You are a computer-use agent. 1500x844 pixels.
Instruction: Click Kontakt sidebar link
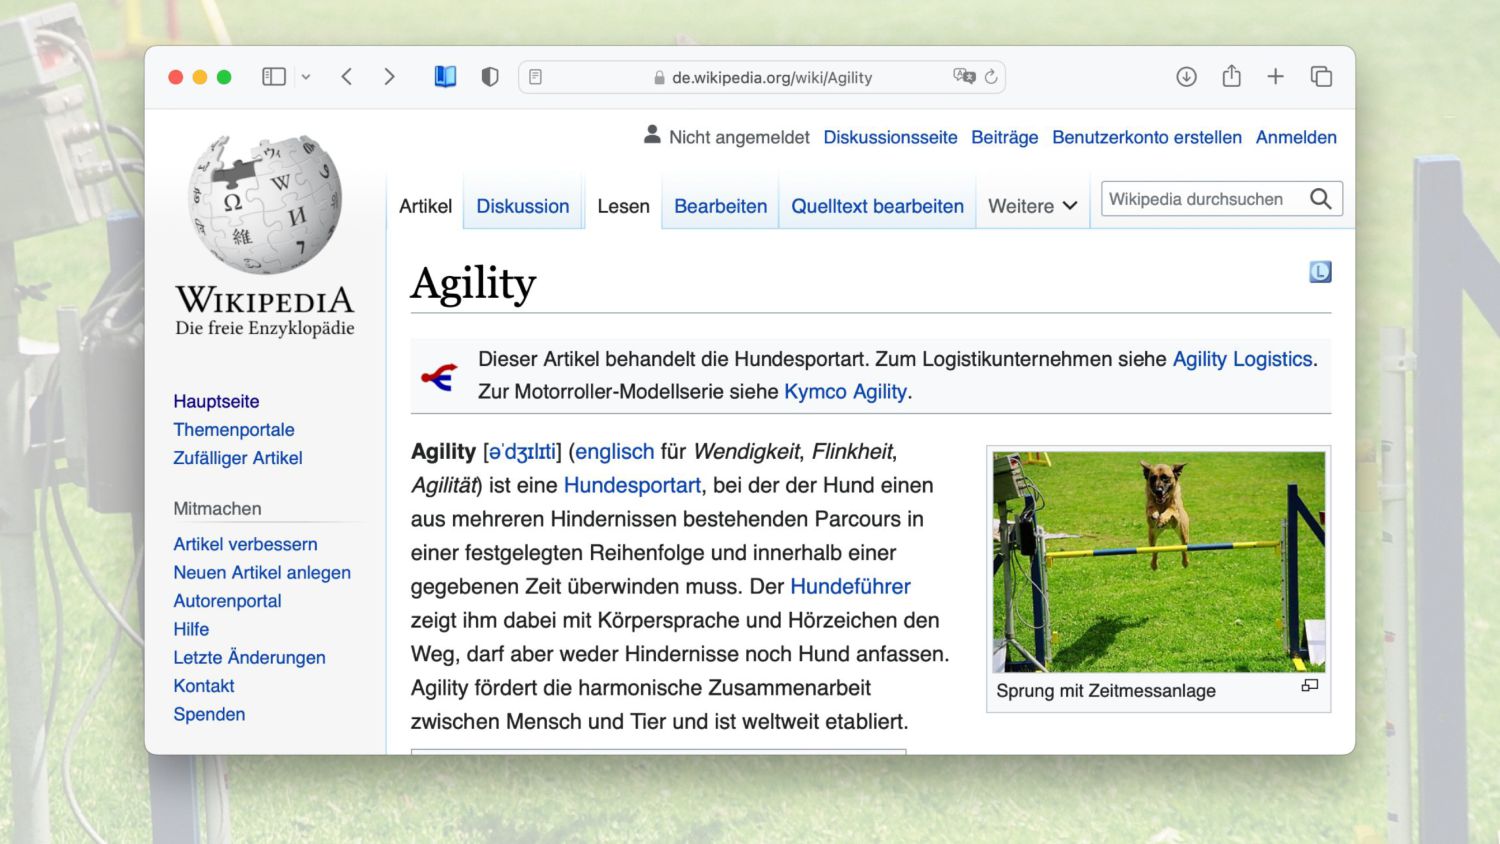(x=204, y=686)
